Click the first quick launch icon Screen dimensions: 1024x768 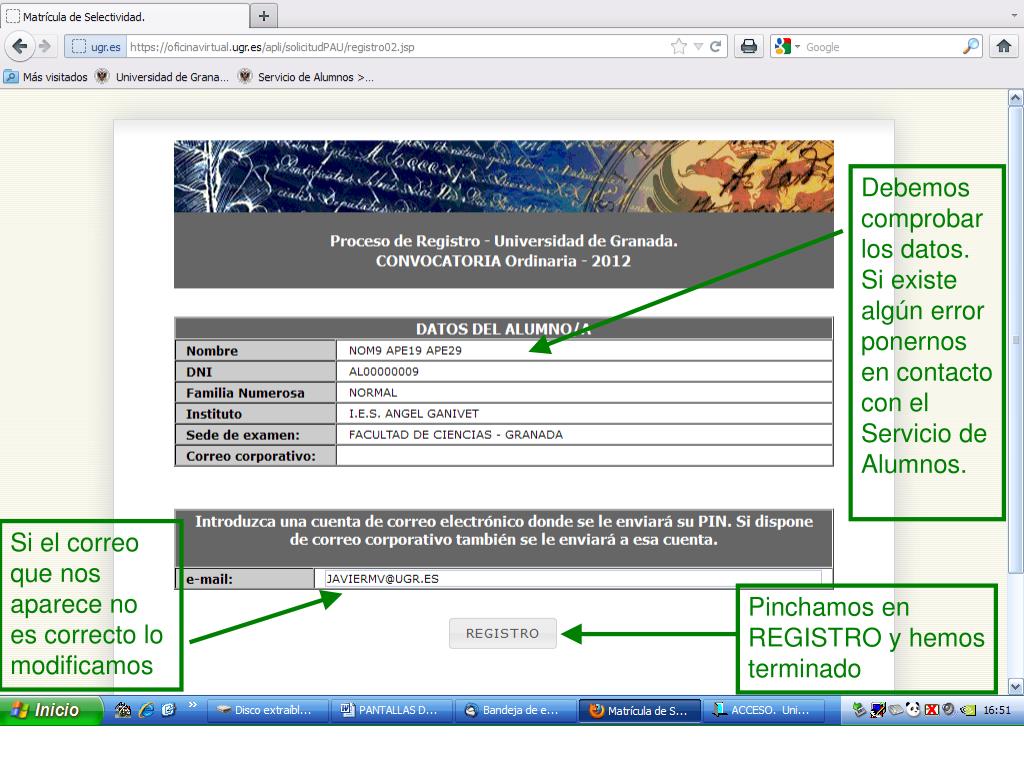coord(123,710)
